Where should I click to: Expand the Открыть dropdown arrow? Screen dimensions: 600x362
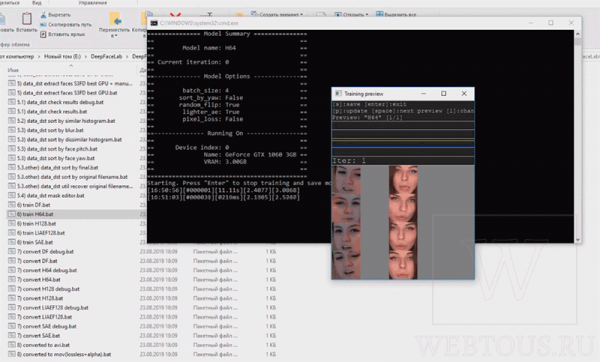367,15
